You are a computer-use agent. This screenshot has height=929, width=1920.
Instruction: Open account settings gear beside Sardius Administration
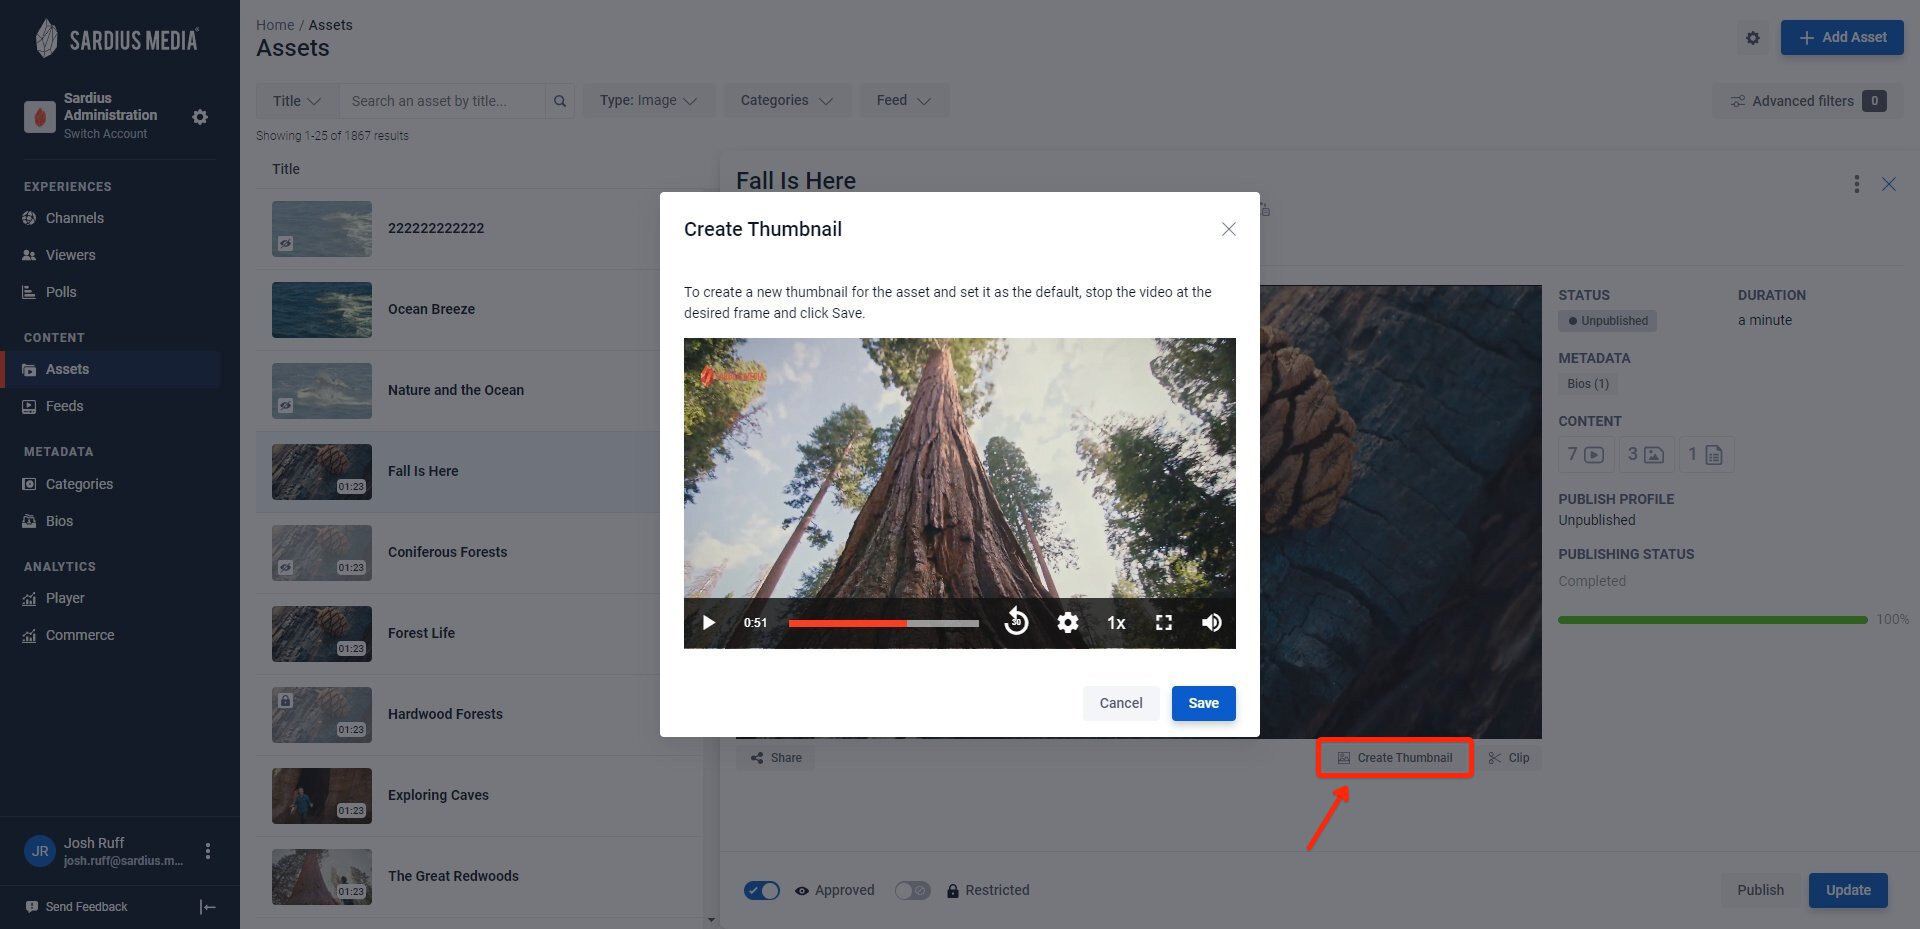(200, 117)
